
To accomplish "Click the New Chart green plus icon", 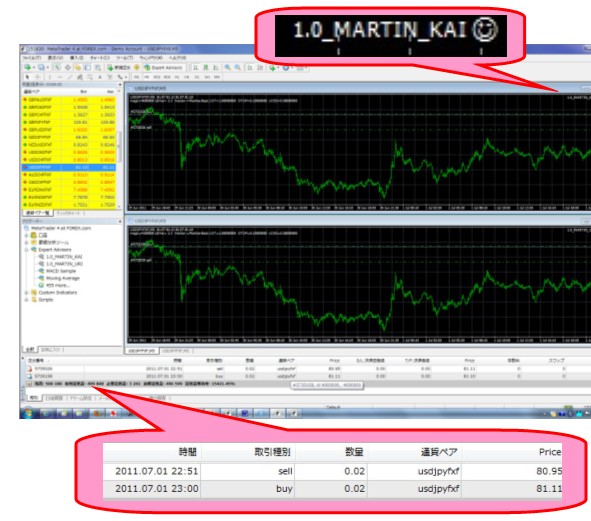I will (x=28, y=67).
